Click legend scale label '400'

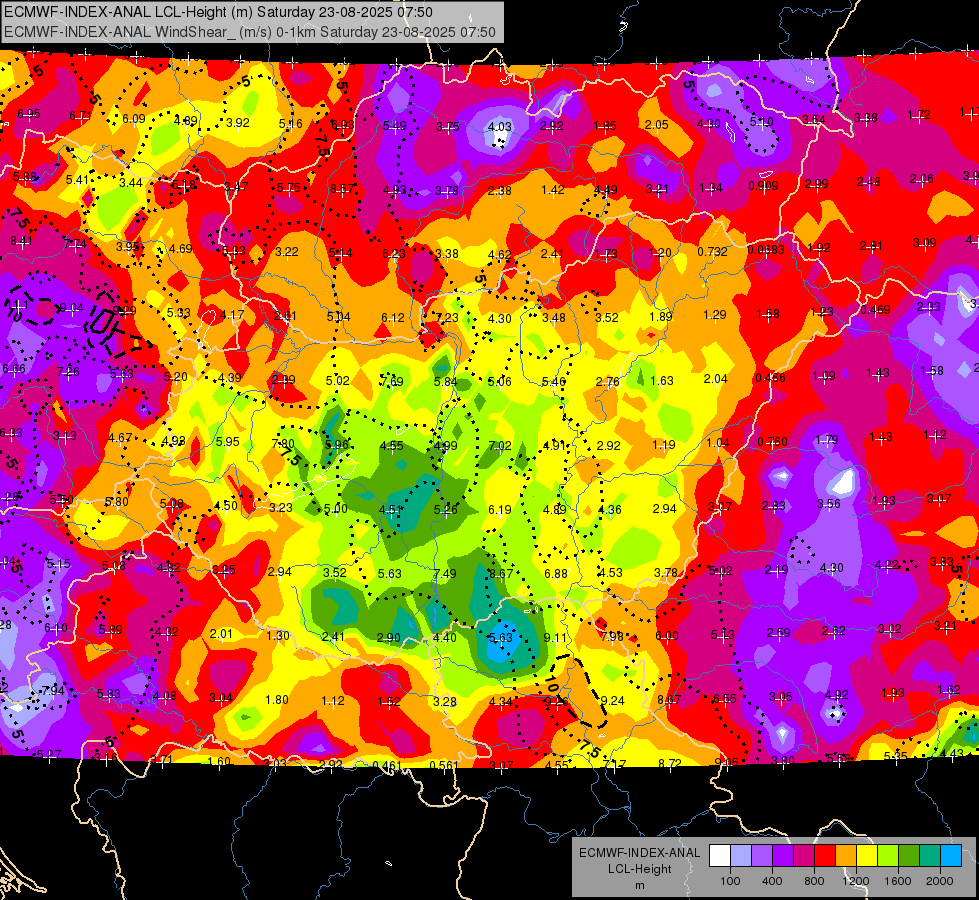pyautogui.click(x=772, y=881)
